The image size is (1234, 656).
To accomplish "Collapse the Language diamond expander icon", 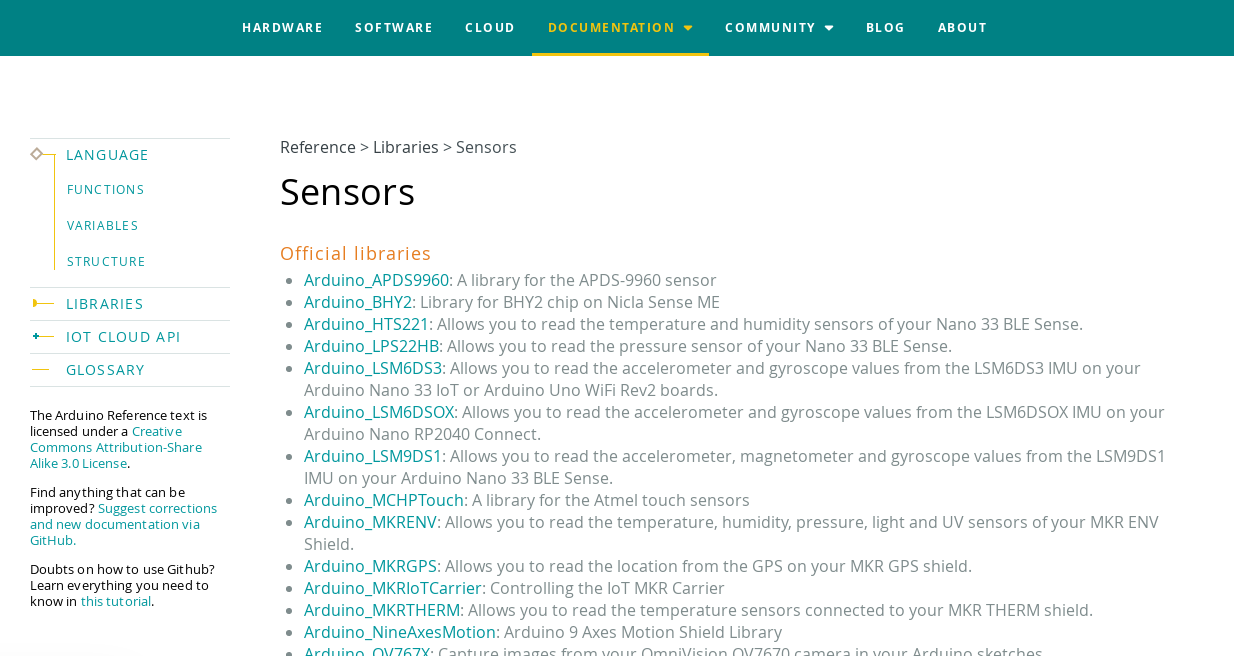I will (37, 154).
